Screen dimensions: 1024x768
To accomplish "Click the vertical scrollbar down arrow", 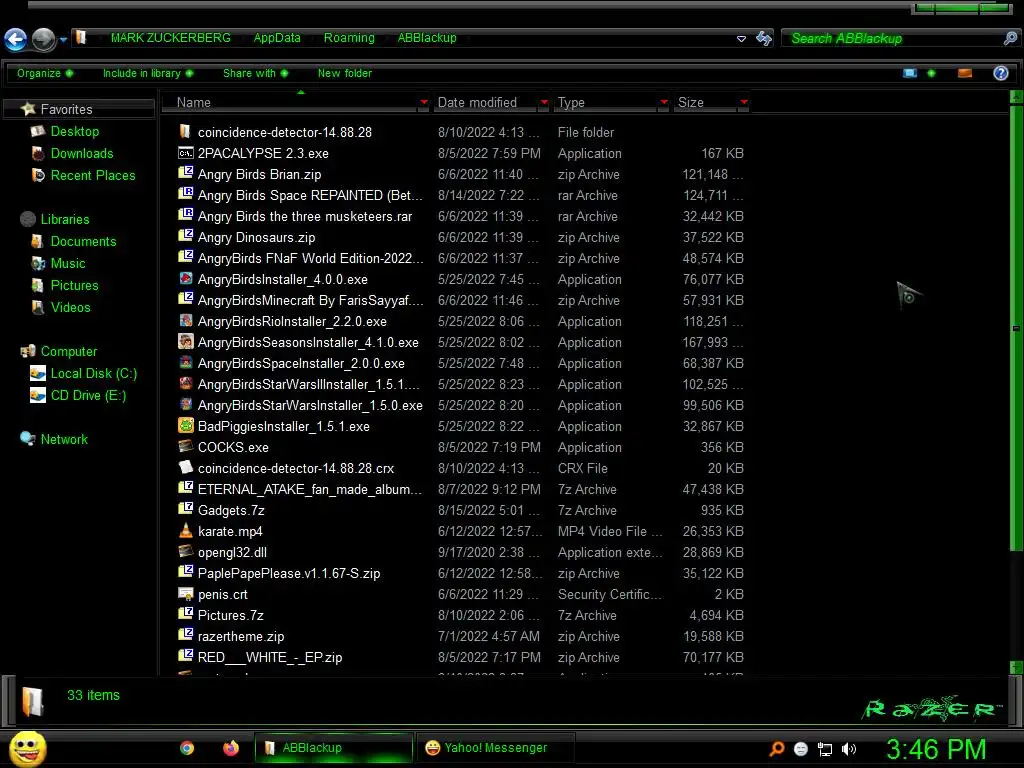I will [1016, 667].
